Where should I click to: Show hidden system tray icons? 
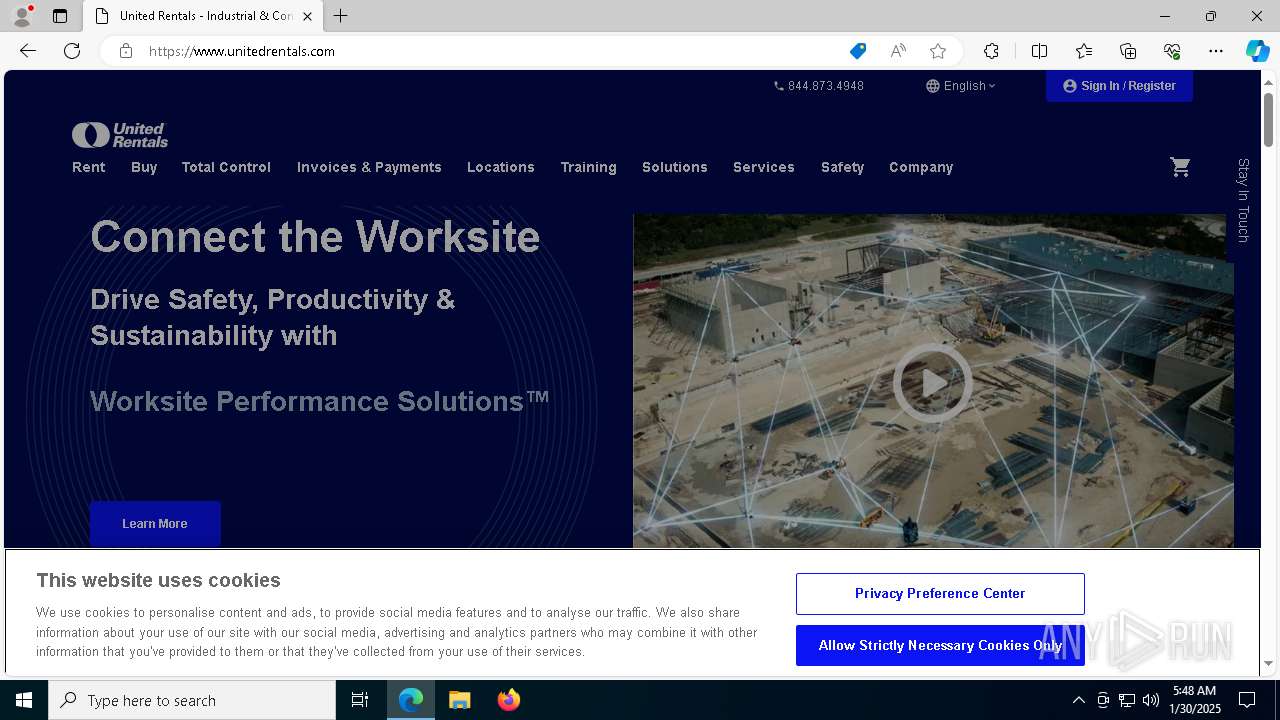1078,700
